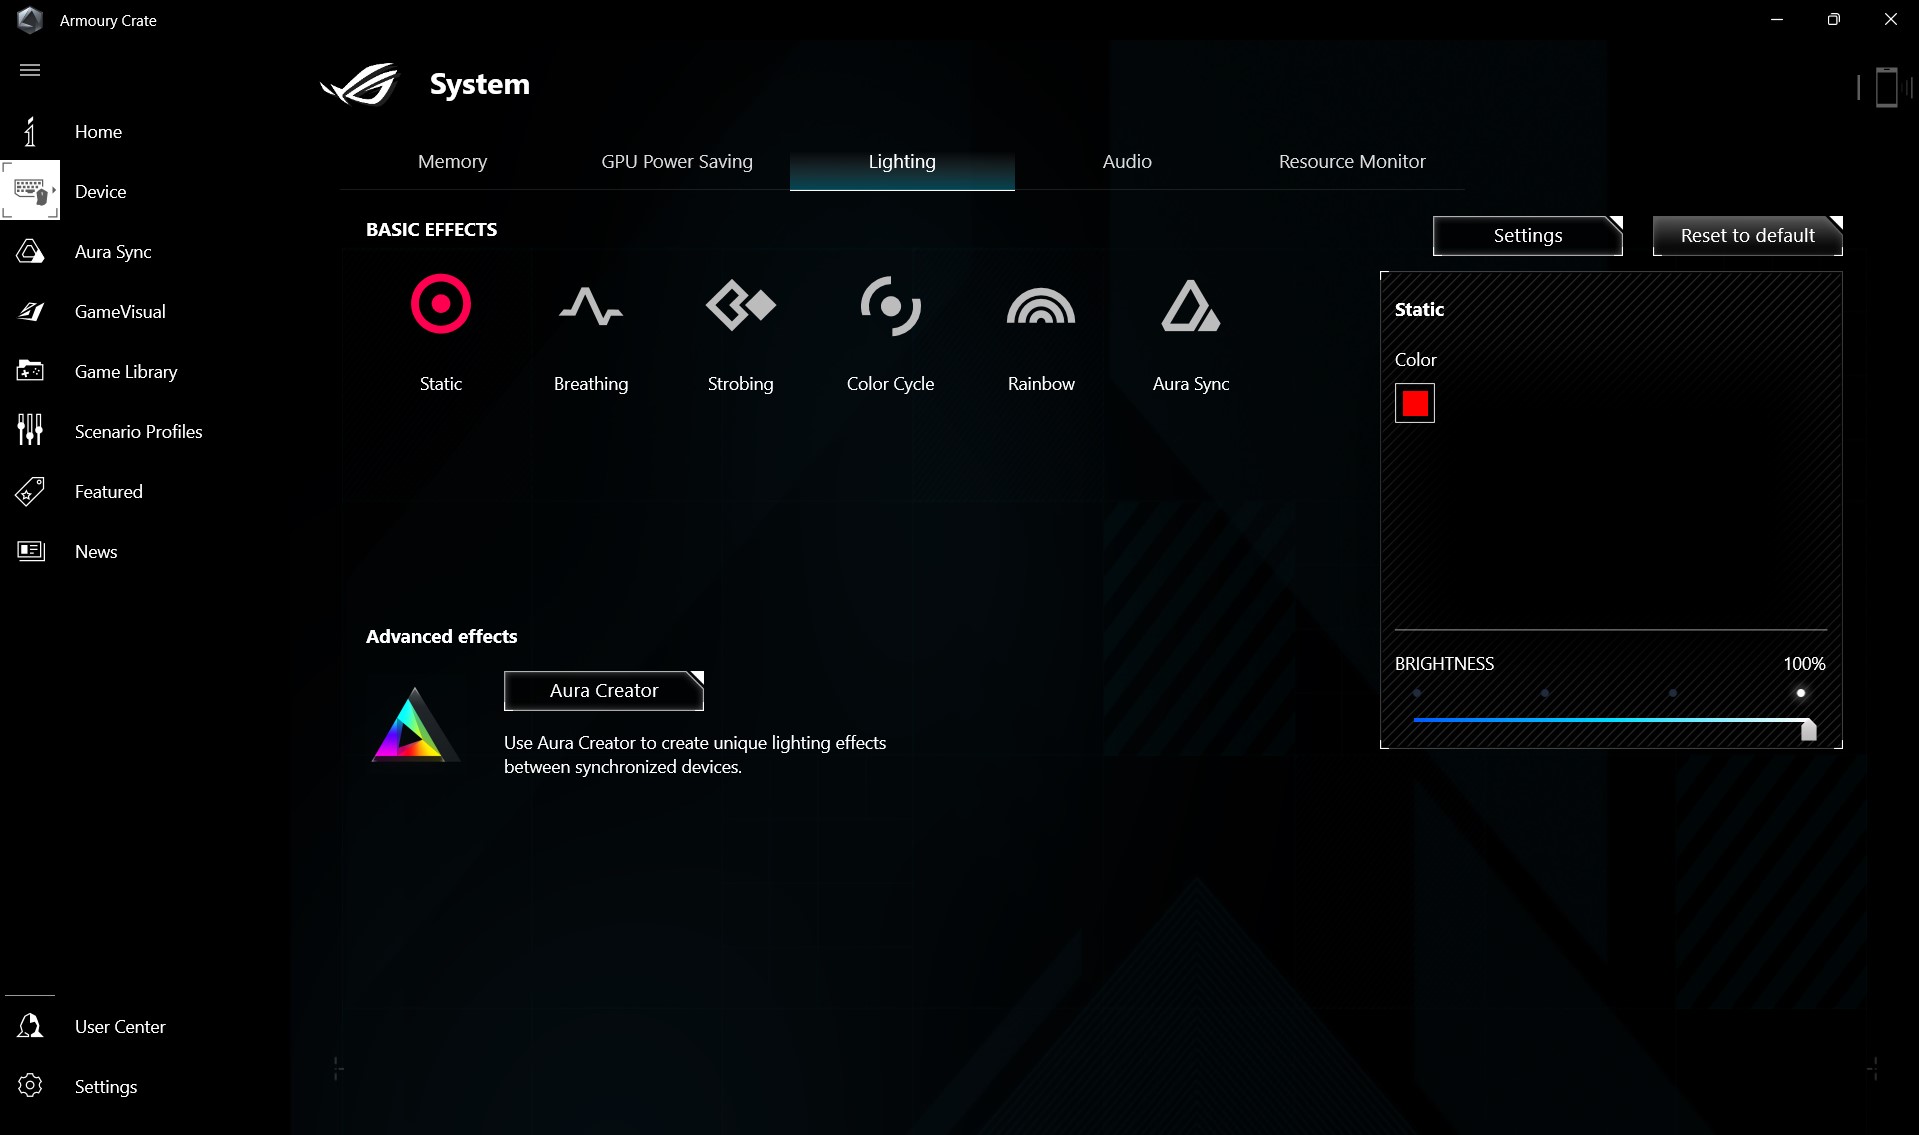
Task: Launch Aura Creator button
Action: [x=603, y=691]
